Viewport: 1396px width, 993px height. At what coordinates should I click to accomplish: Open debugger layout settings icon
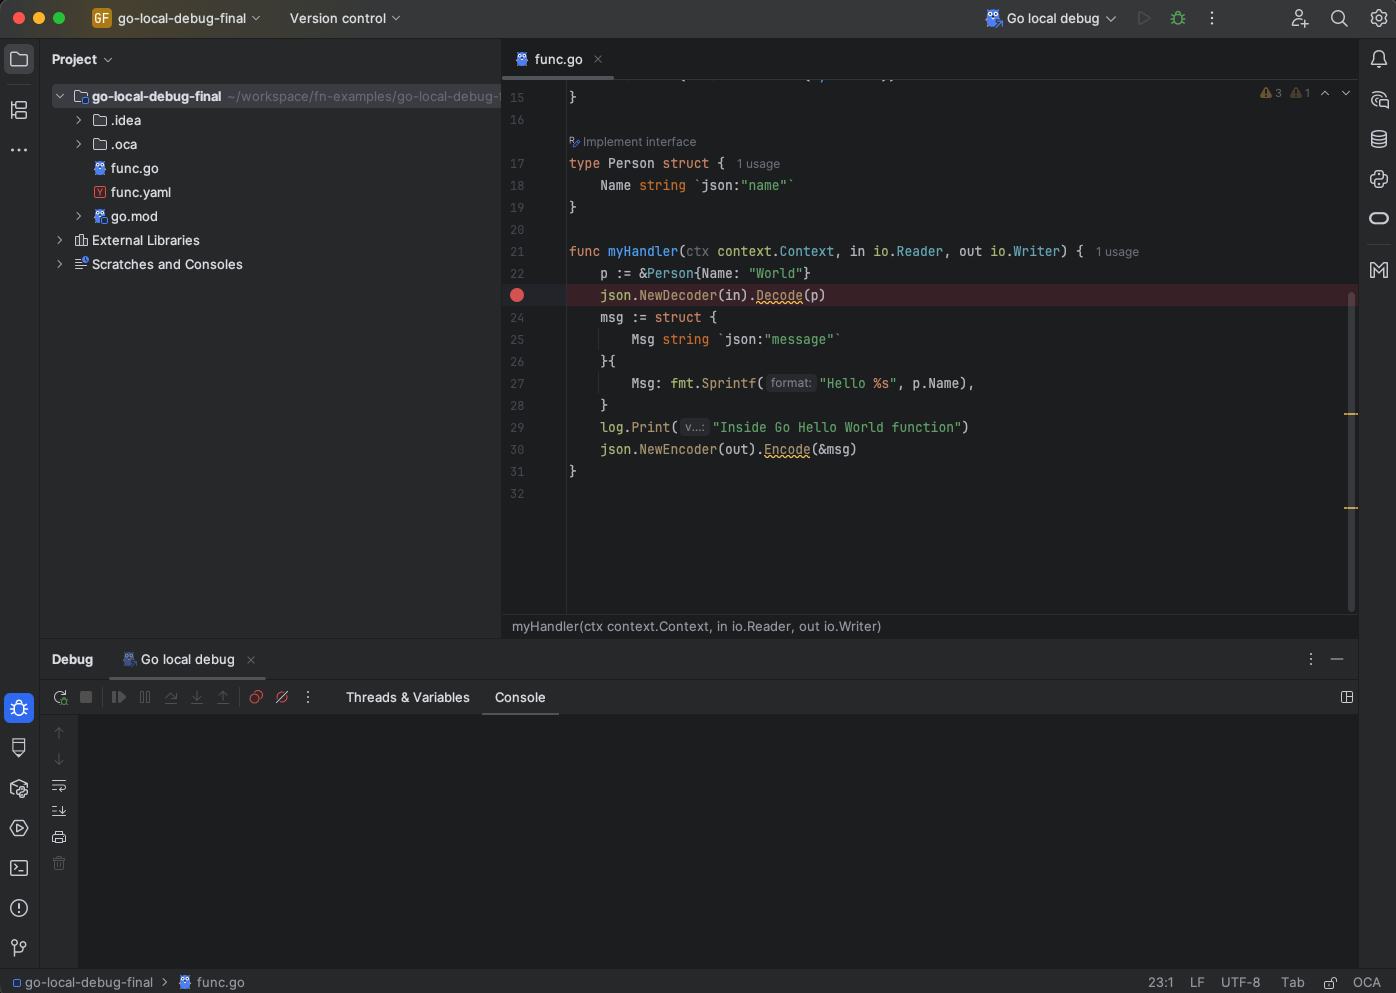pyautogui.click(x=1347, y=697)
